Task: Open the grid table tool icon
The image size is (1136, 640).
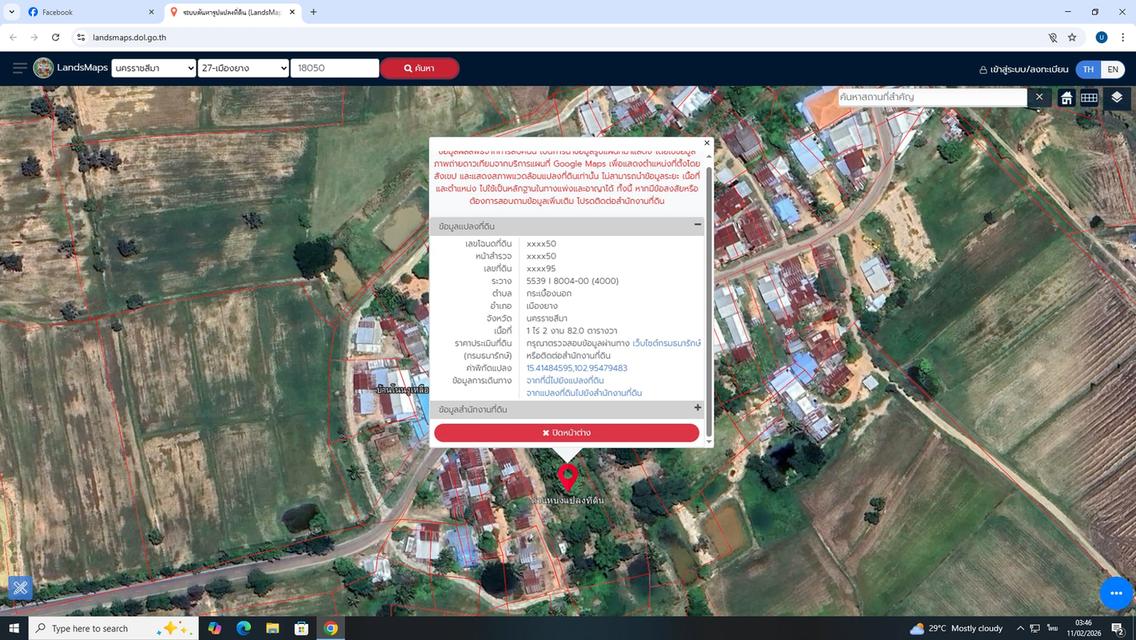Action: (1089, 97)
